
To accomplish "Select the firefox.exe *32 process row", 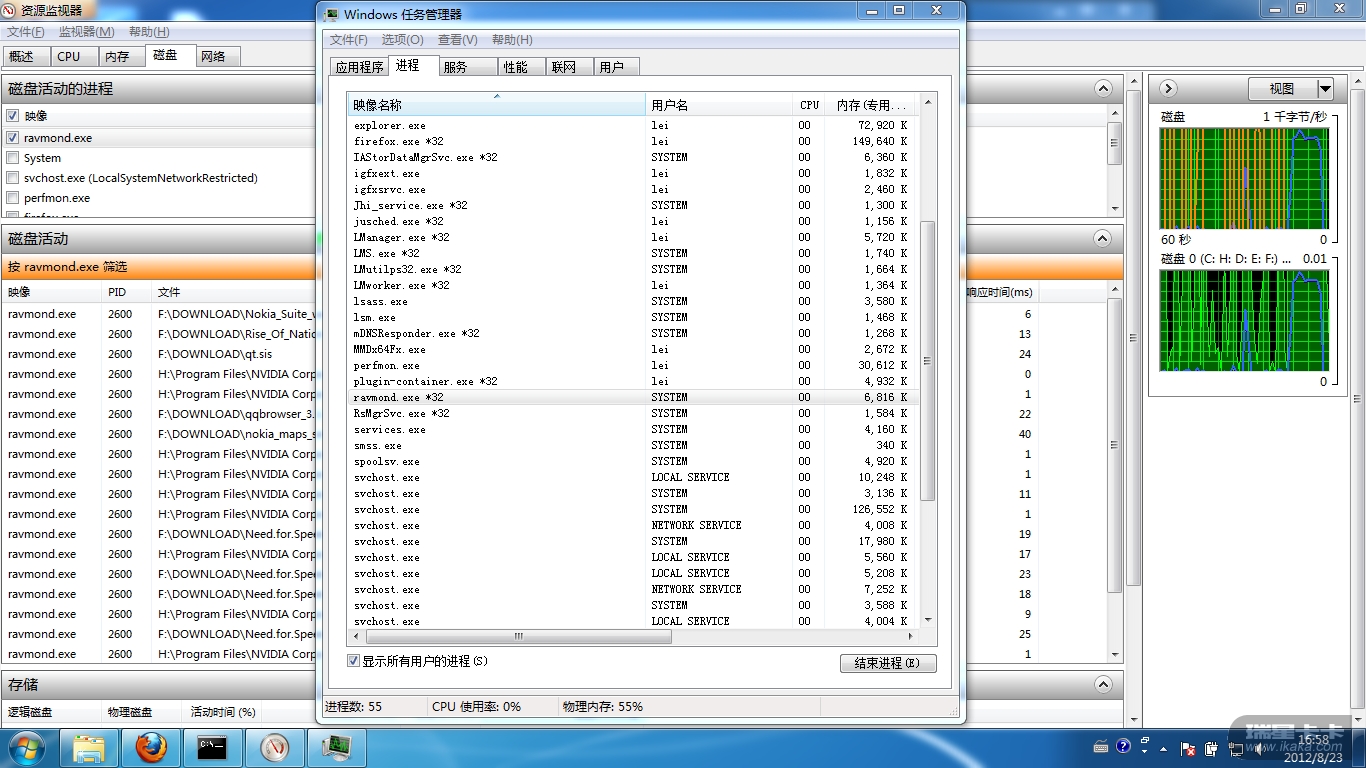I will (x=633, y=141).
